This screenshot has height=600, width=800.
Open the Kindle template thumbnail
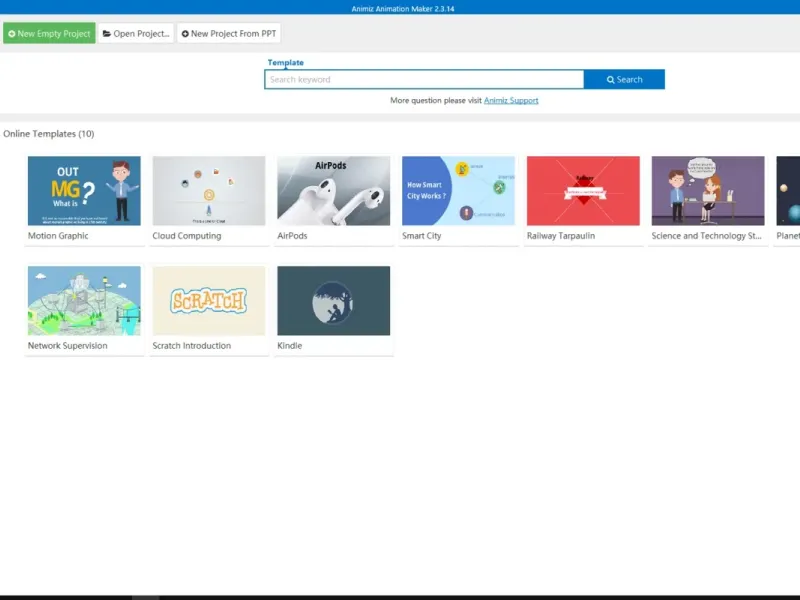coord(334,301)
